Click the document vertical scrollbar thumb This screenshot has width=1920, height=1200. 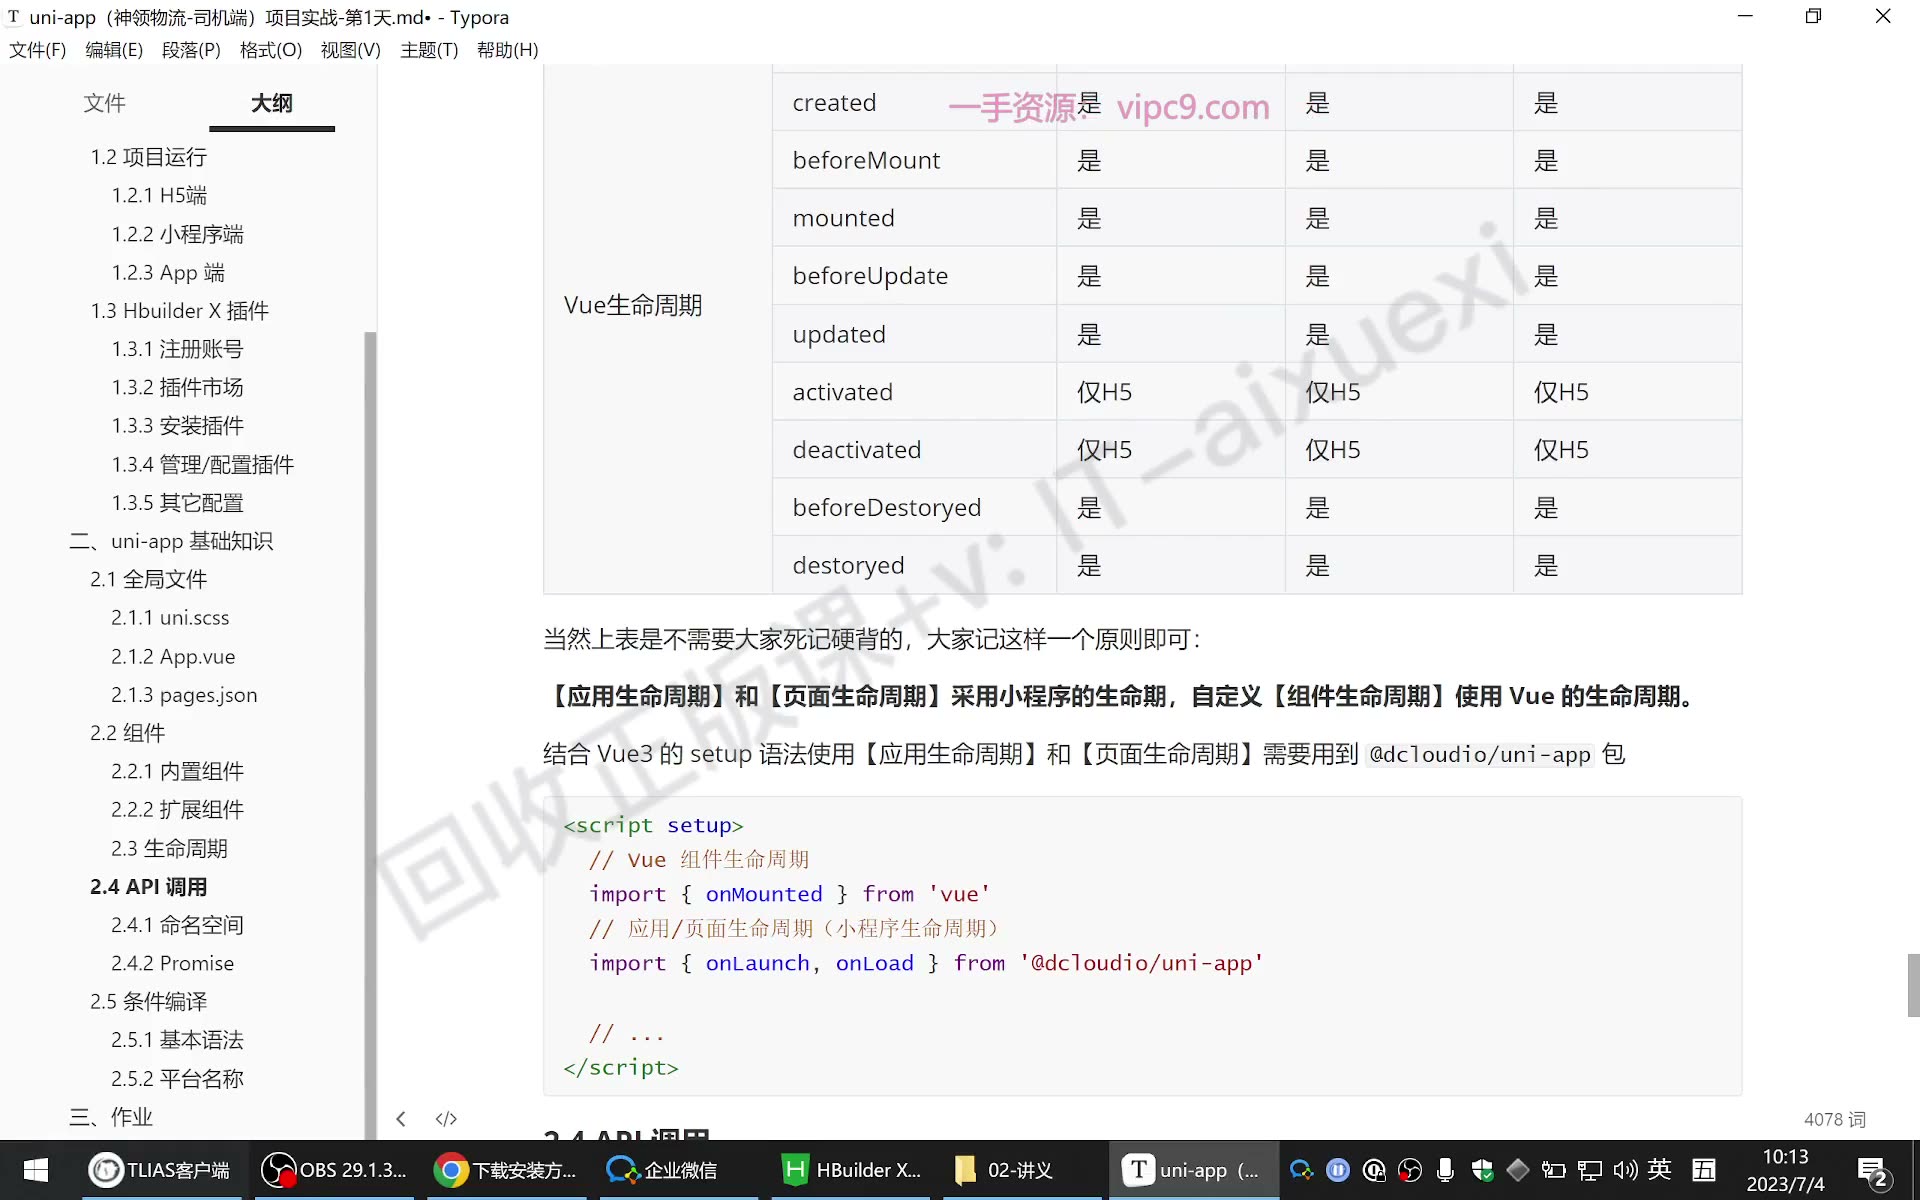[1913, 985]
